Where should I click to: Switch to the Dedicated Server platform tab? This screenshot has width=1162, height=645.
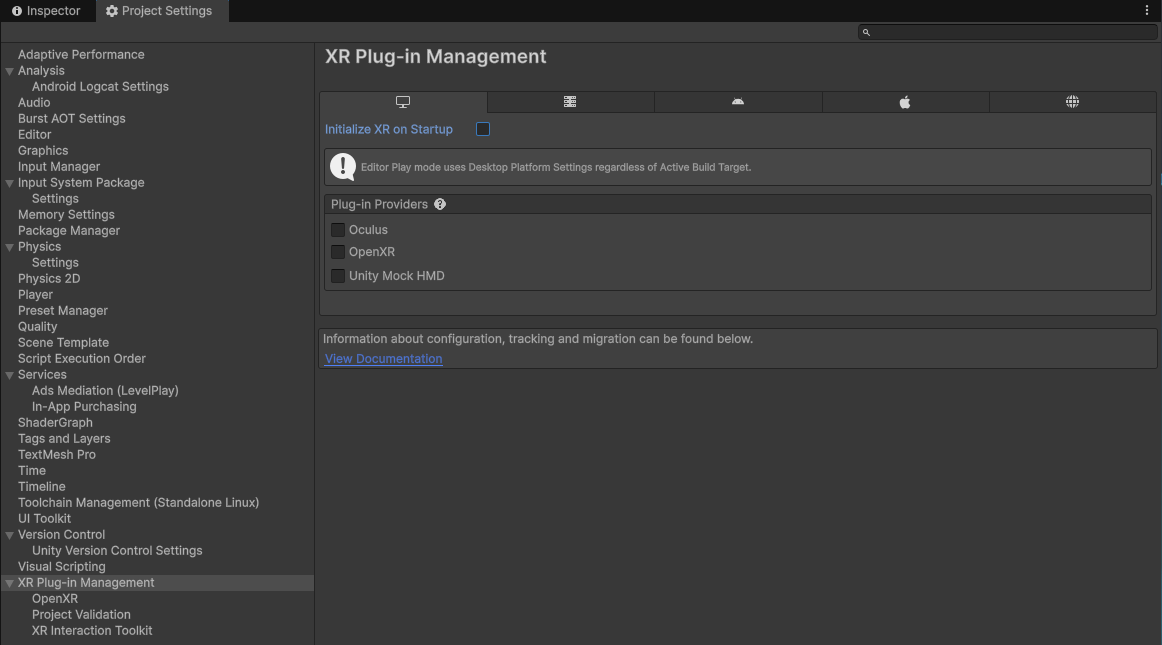point(570,102)
